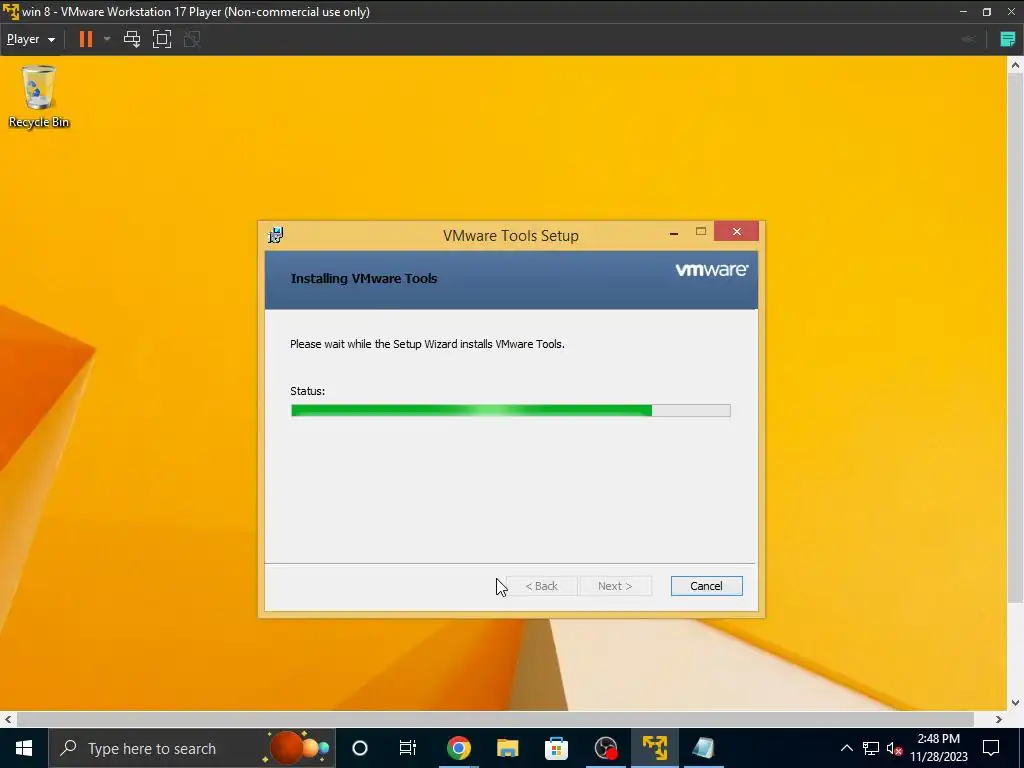Cancel the VMware Tools installation

point(706,586)
